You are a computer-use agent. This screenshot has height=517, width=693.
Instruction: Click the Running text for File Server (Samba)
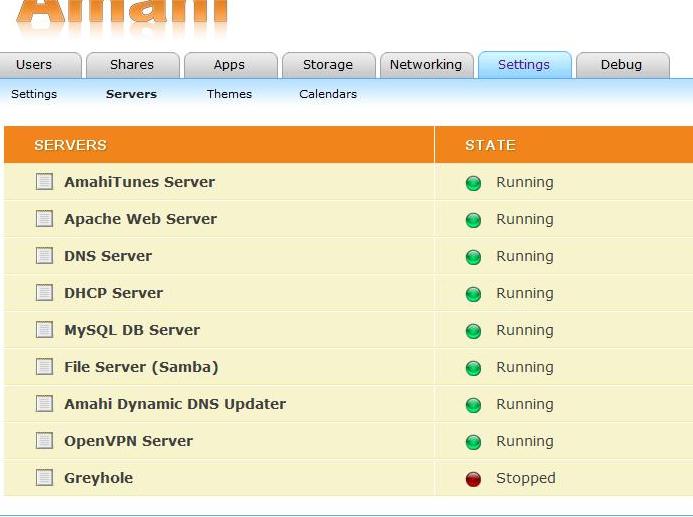click(x=525, y=368)
